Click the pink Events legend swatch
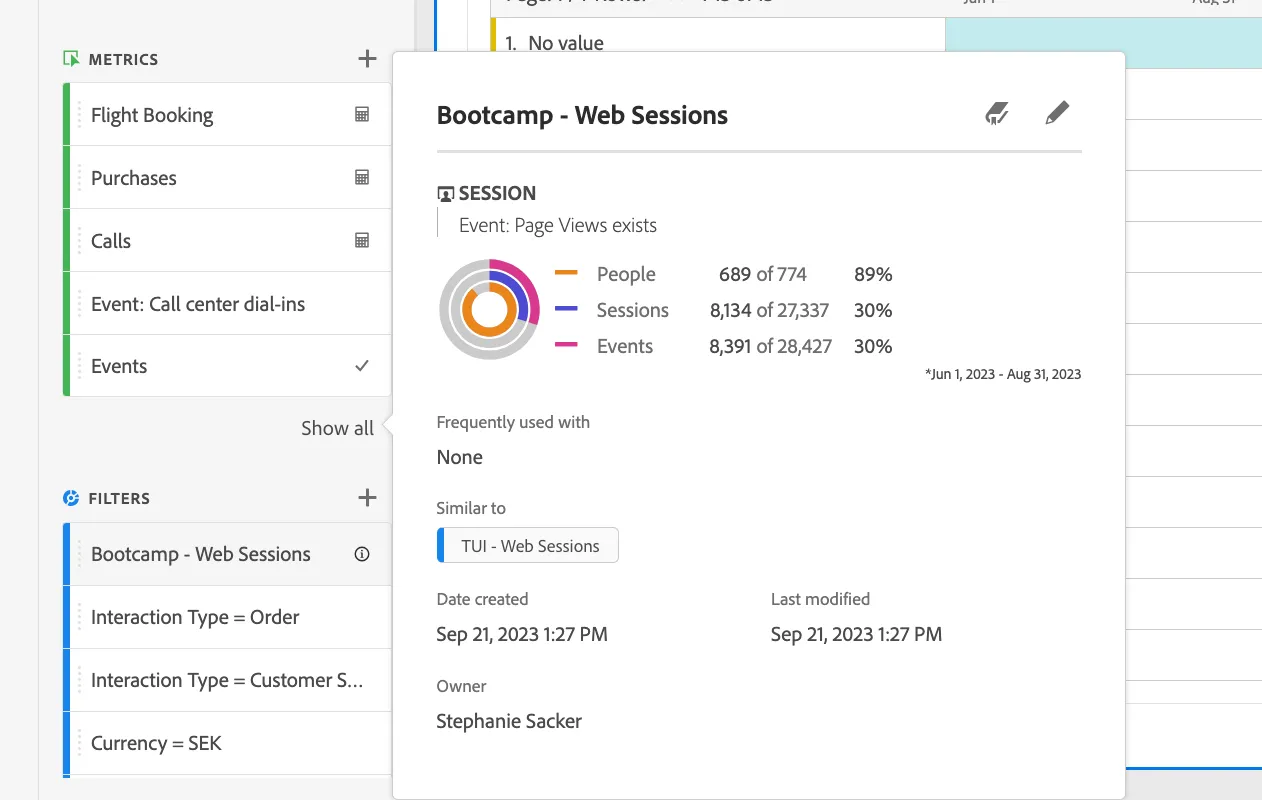 [x=566, y=345]
